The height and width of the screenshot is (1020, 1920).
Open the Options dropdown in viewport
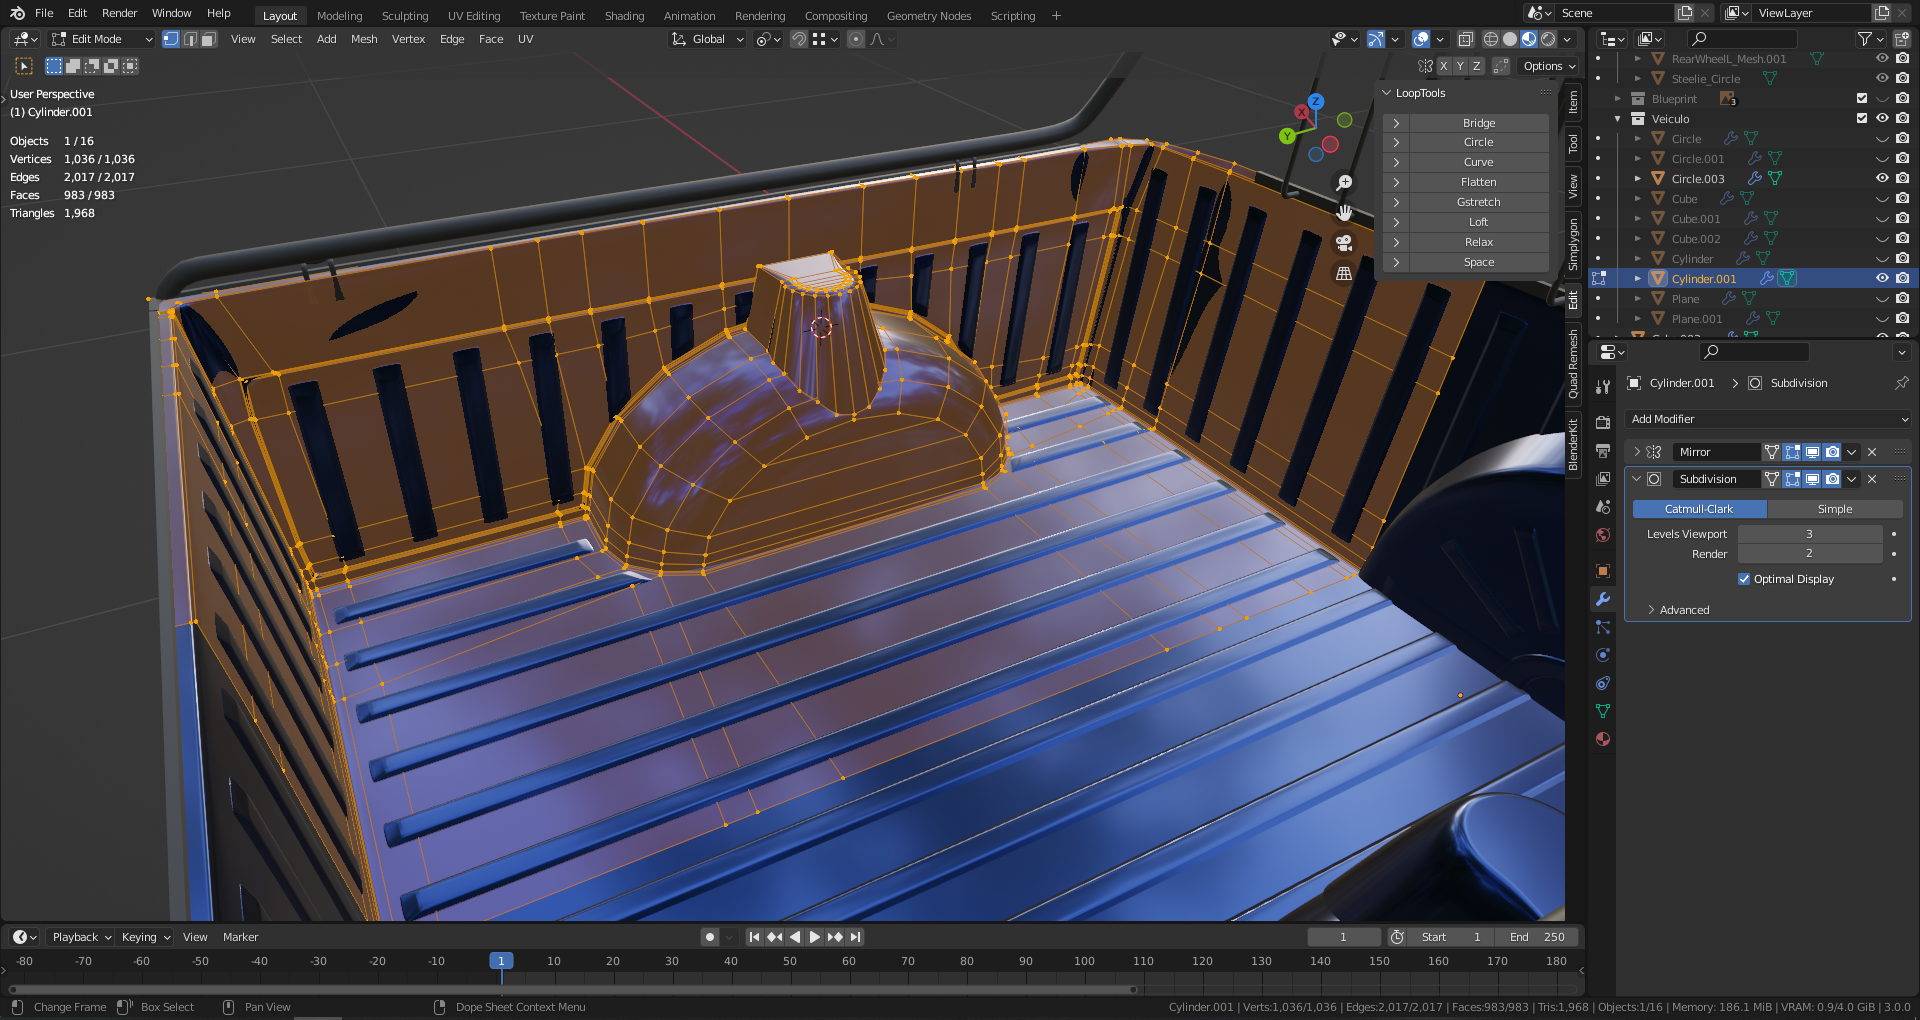point(1549,66)
